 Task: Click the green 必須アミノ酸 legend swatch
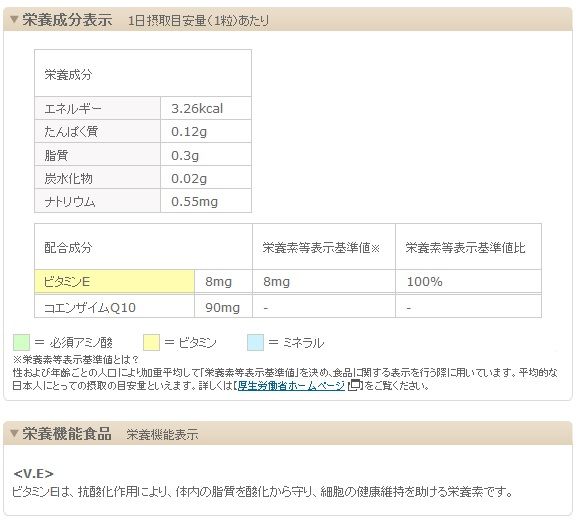pyautogui.click(x=21, y=342)
